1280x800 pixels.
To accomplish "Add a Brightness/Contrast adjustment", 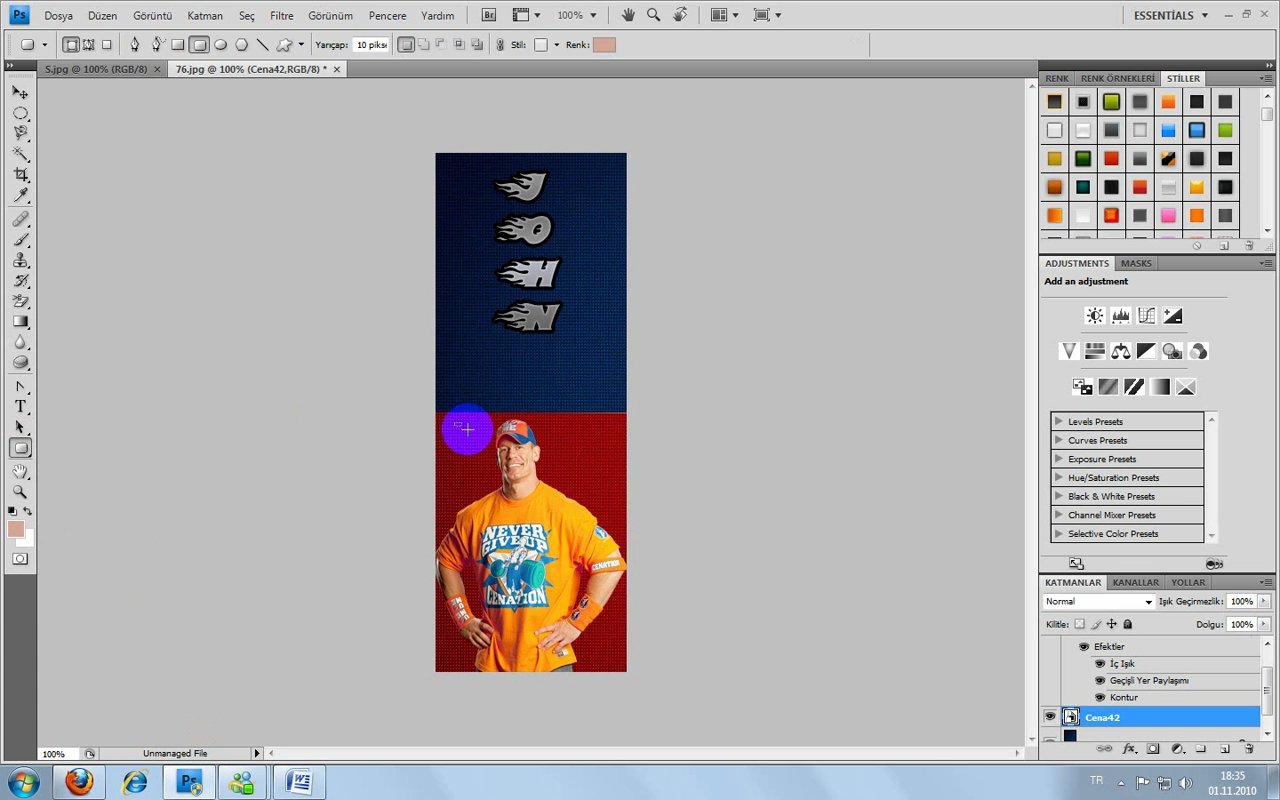I will (x=1095, y=316).
